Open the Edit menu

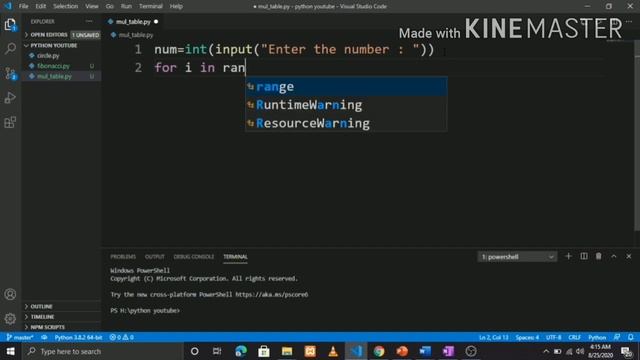(40, 6)
